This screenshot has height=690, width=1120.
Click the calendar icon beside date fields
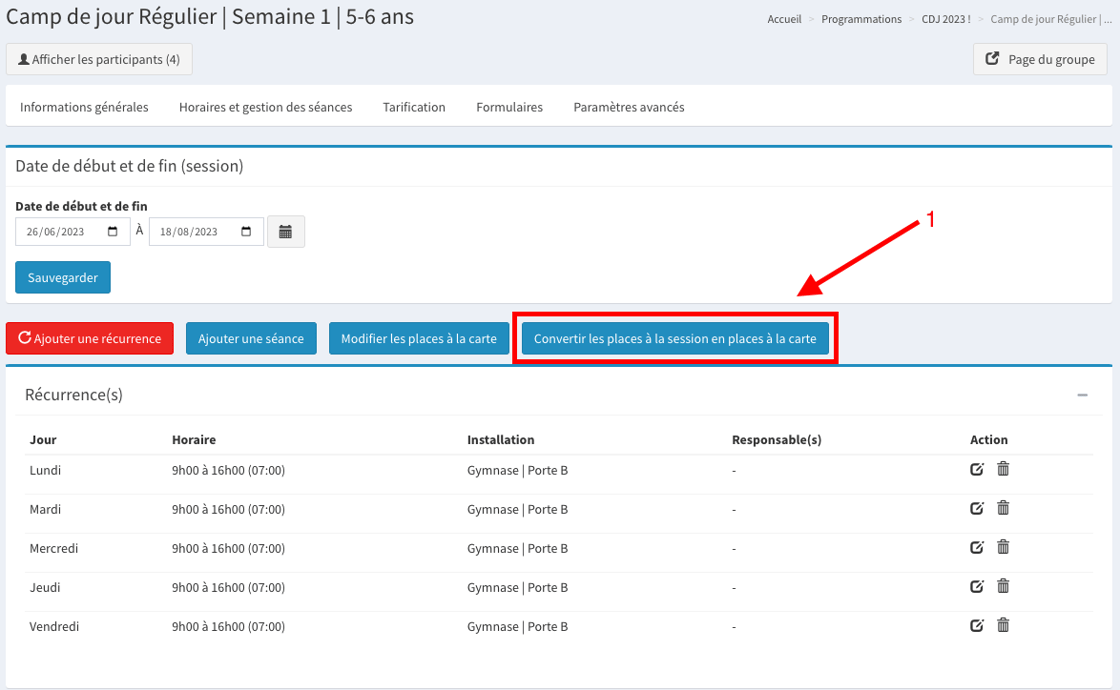(x=285, y=231)
